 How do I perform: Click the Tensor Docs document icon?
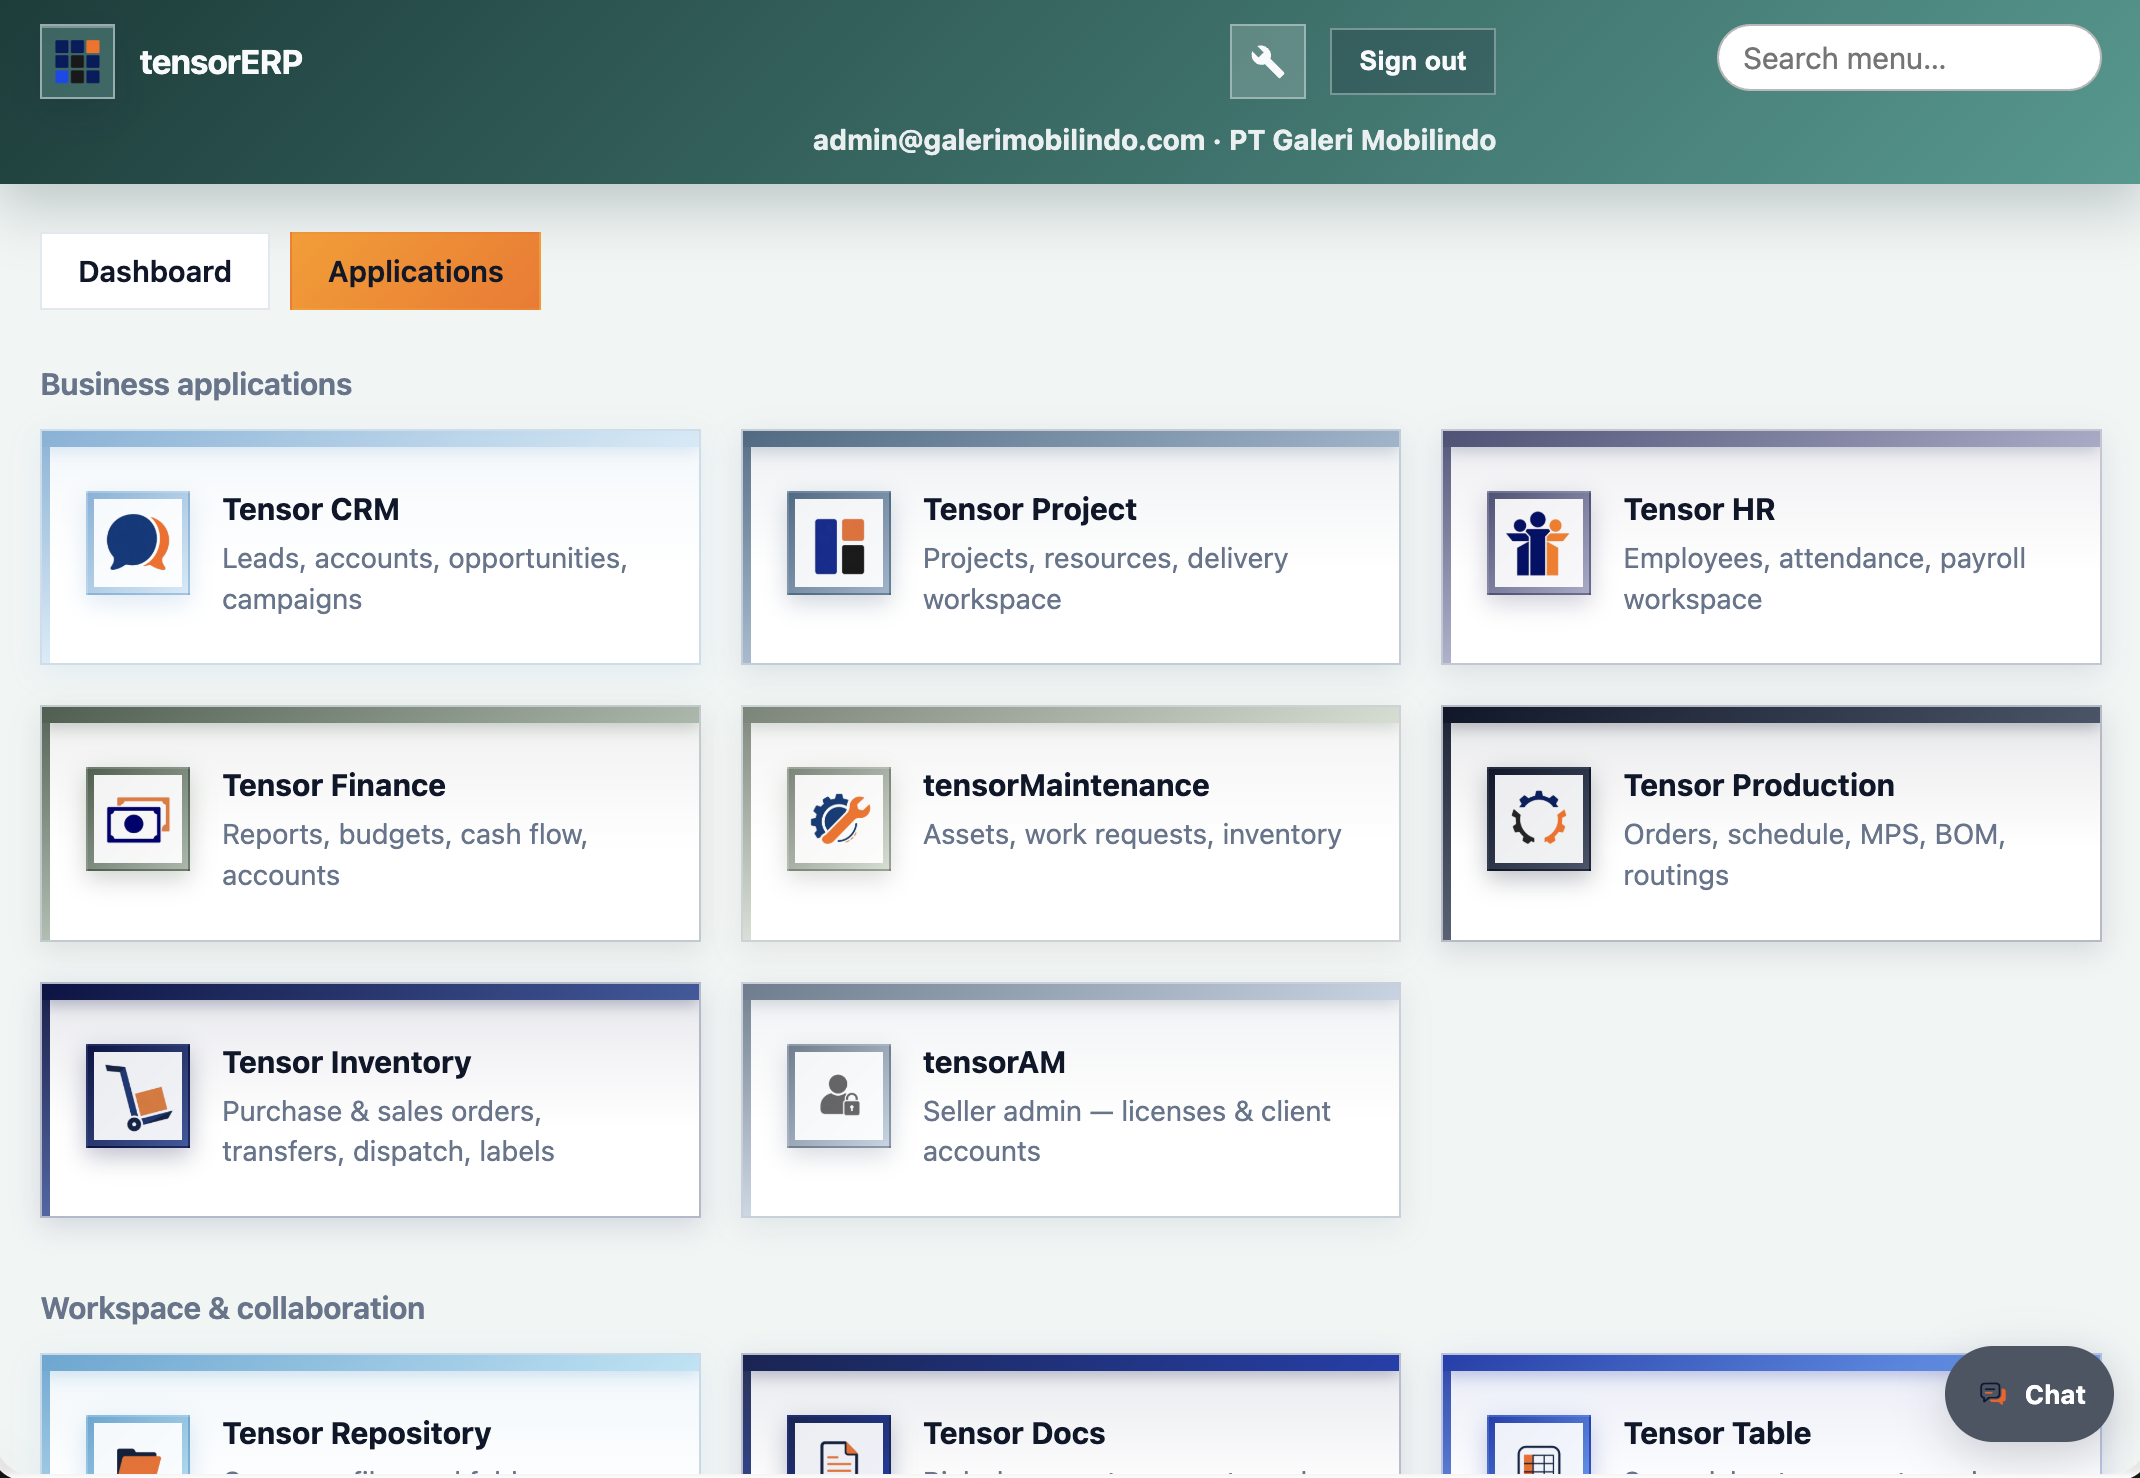[838, 1448]
